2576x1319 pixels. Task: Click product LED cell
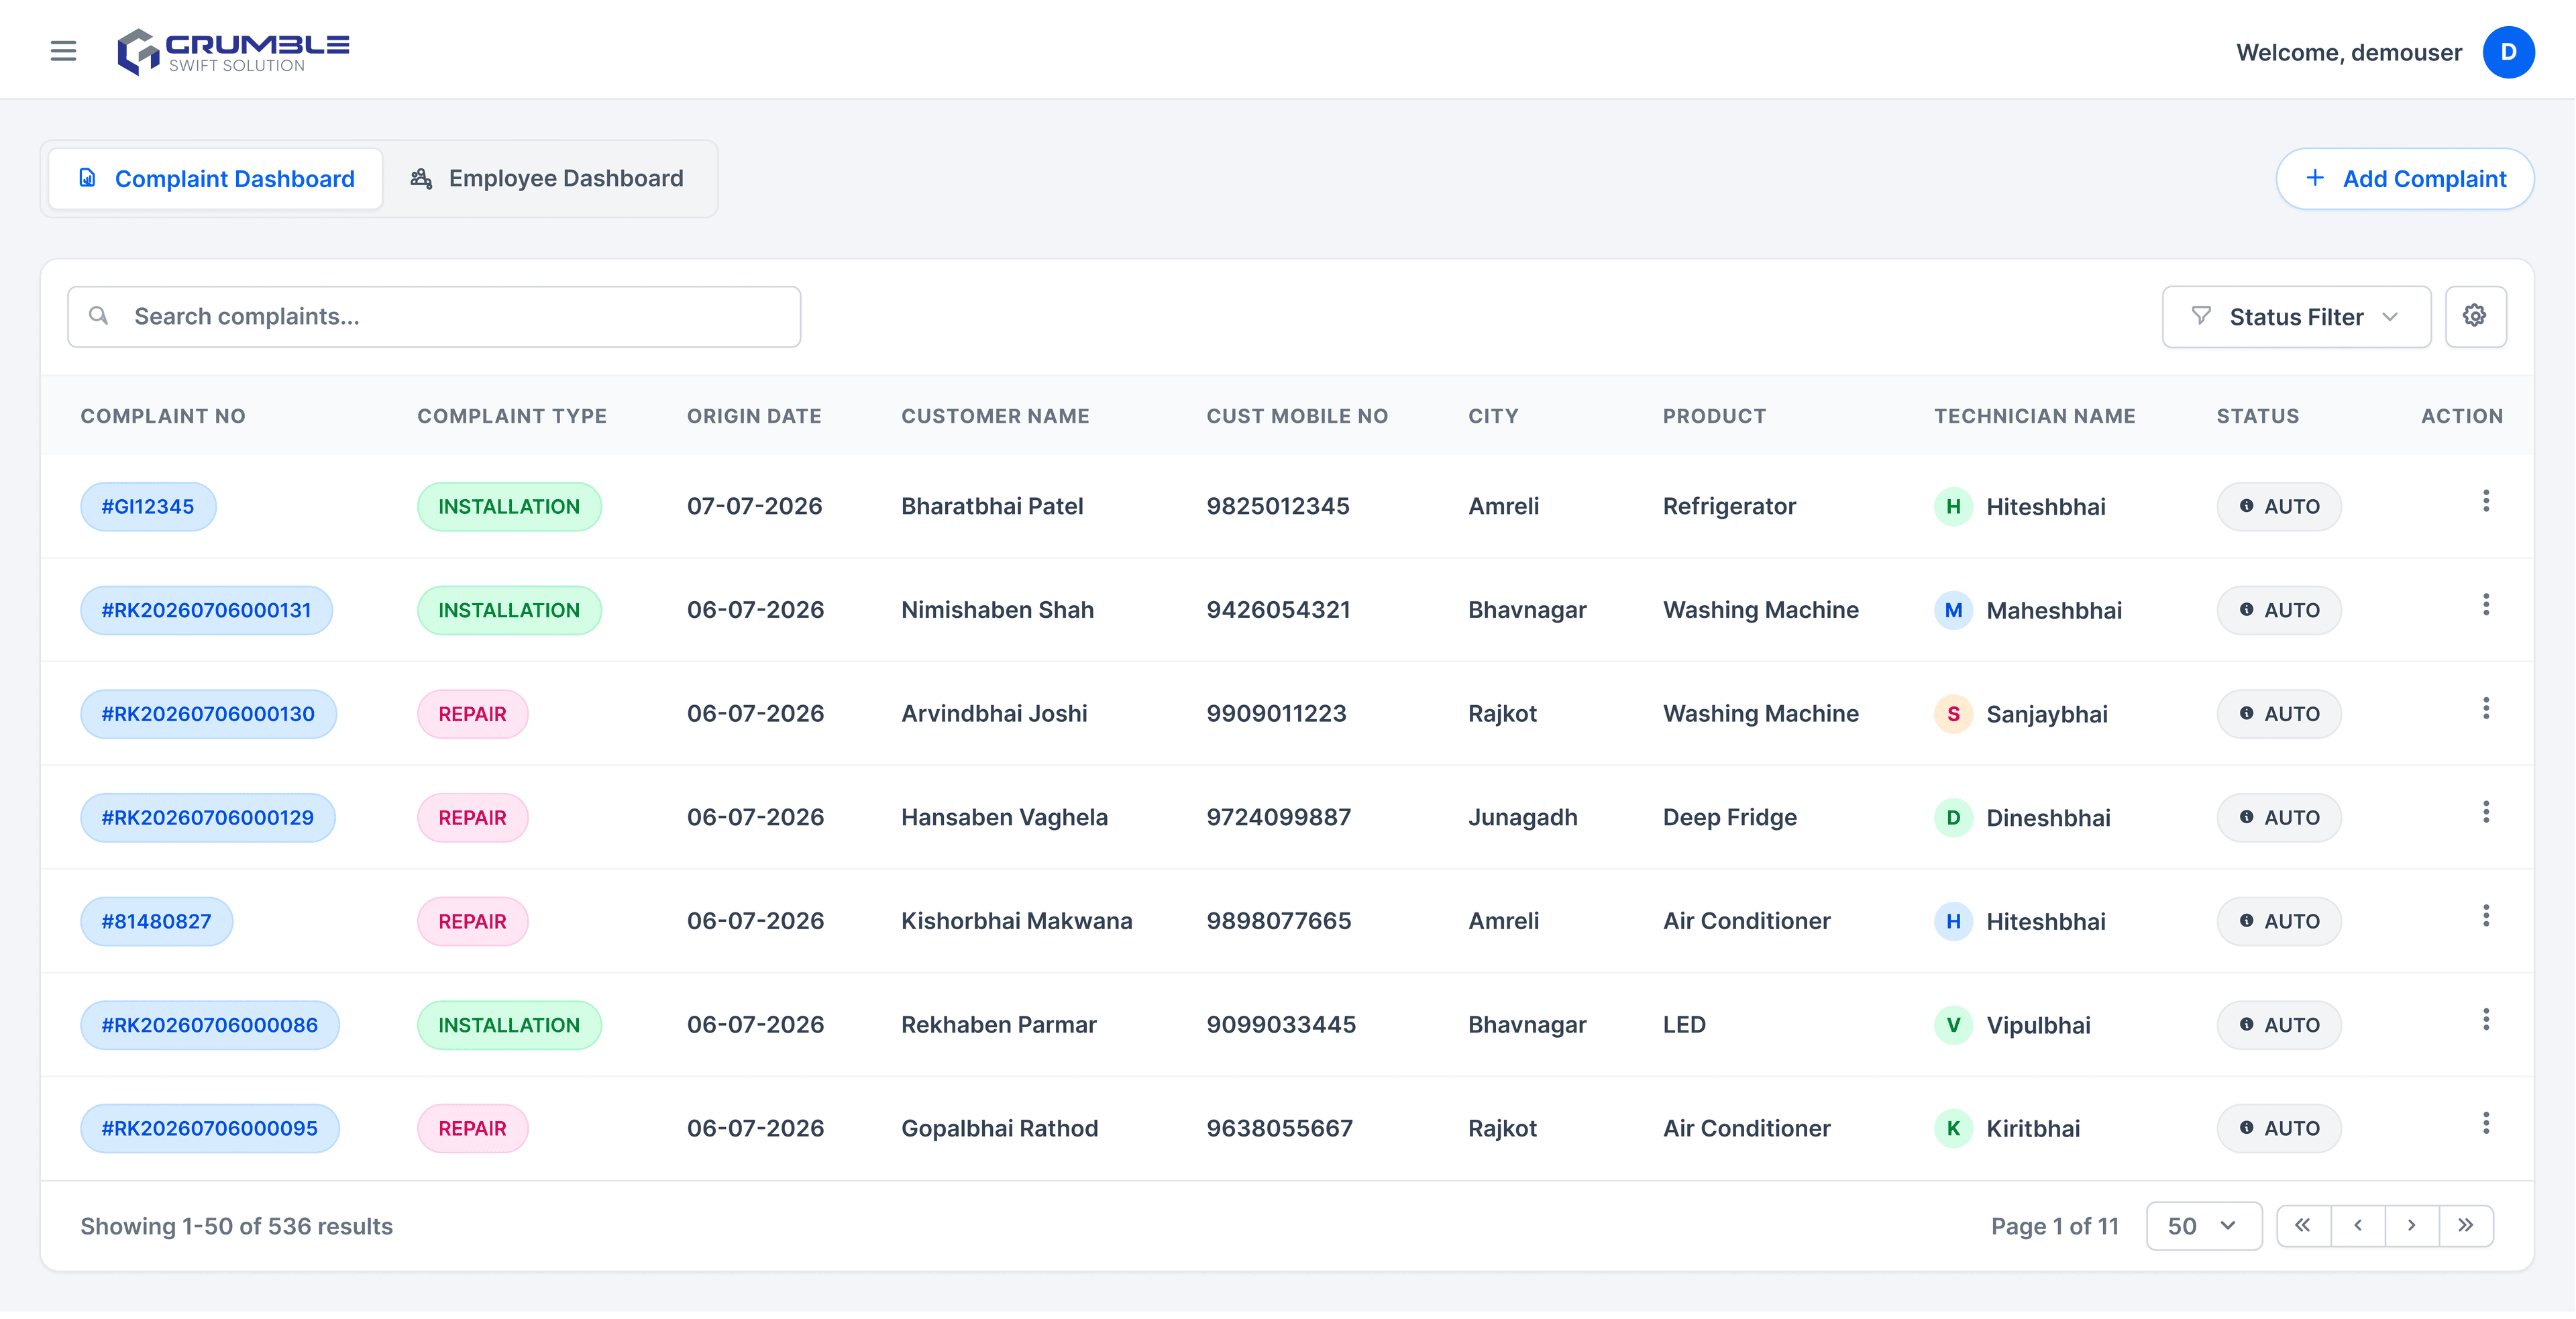point(1684,1025)
